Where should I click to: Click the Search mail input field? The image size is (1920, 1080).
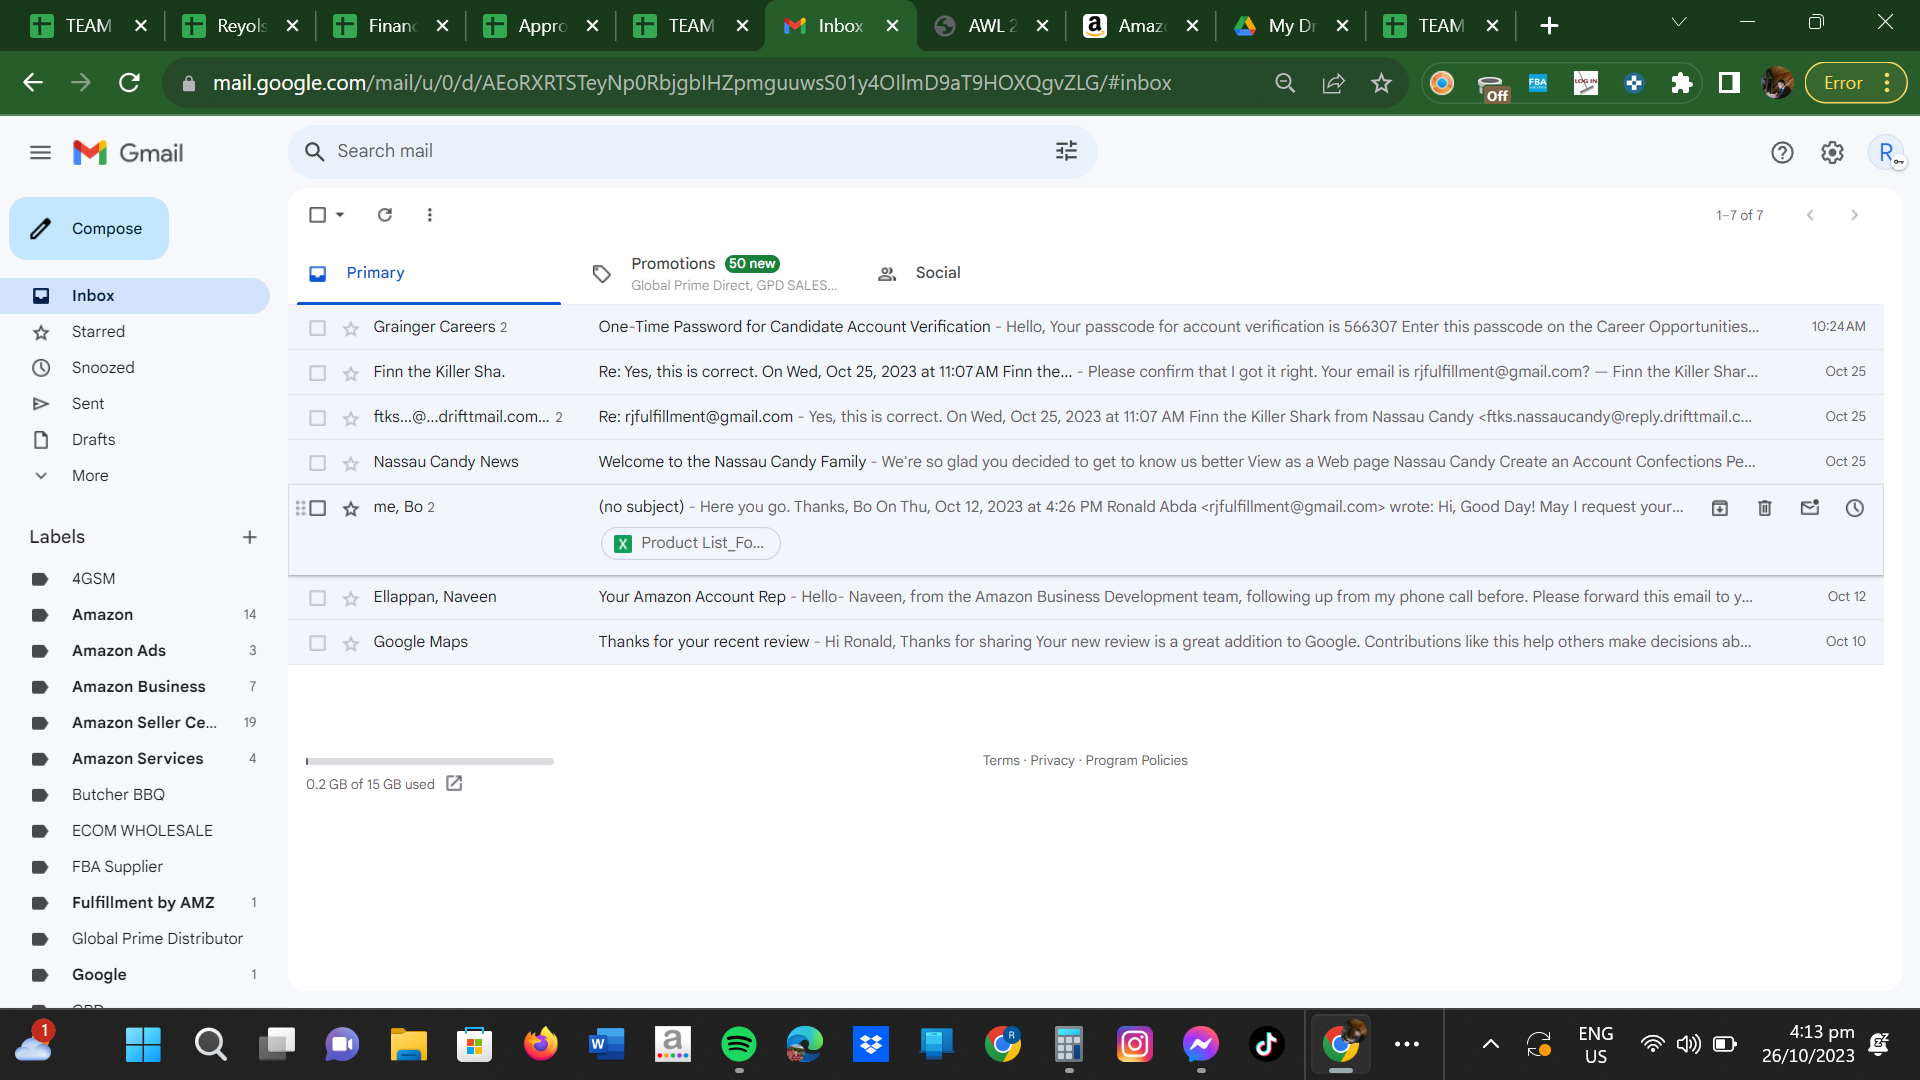click(x=693, y=151)
